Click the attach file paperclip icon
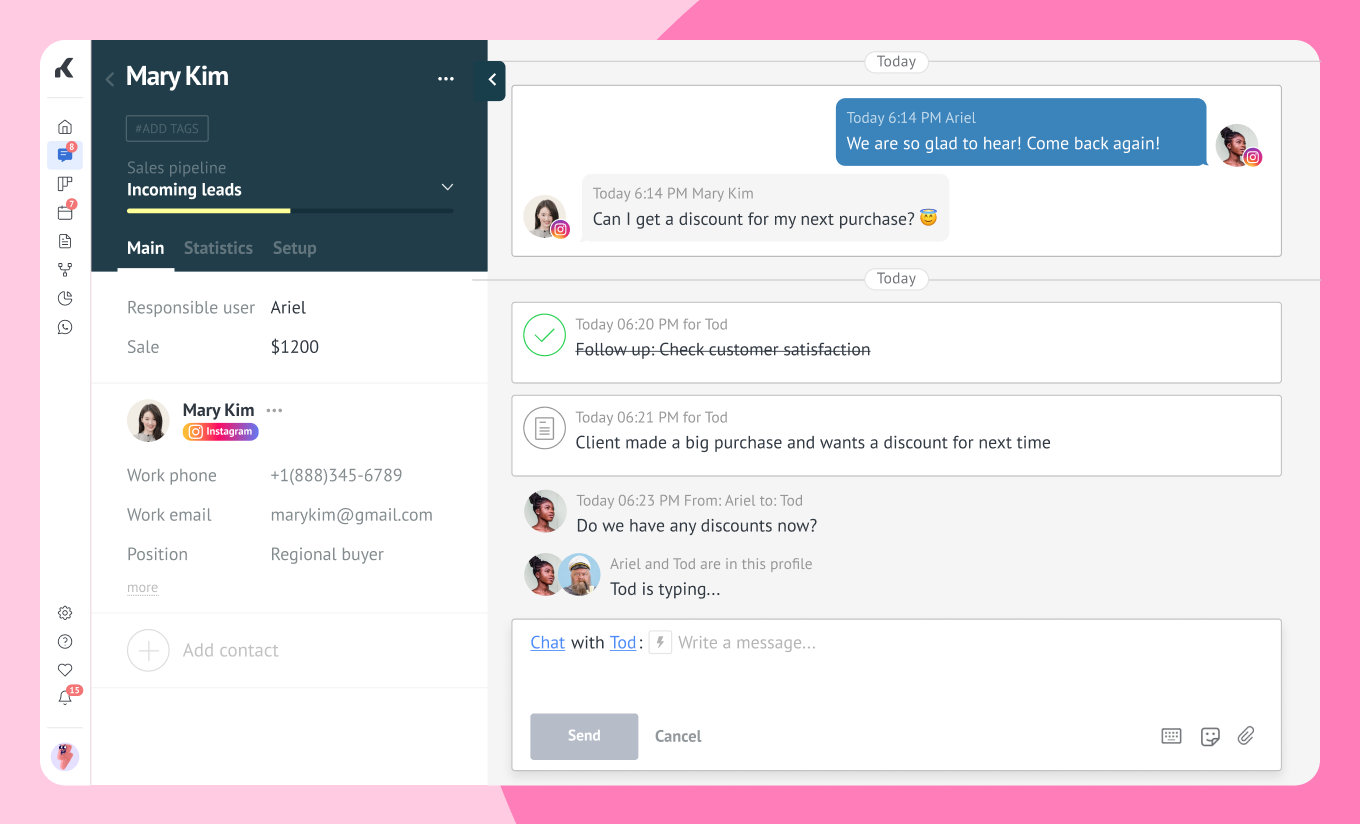 point(1246,736)
